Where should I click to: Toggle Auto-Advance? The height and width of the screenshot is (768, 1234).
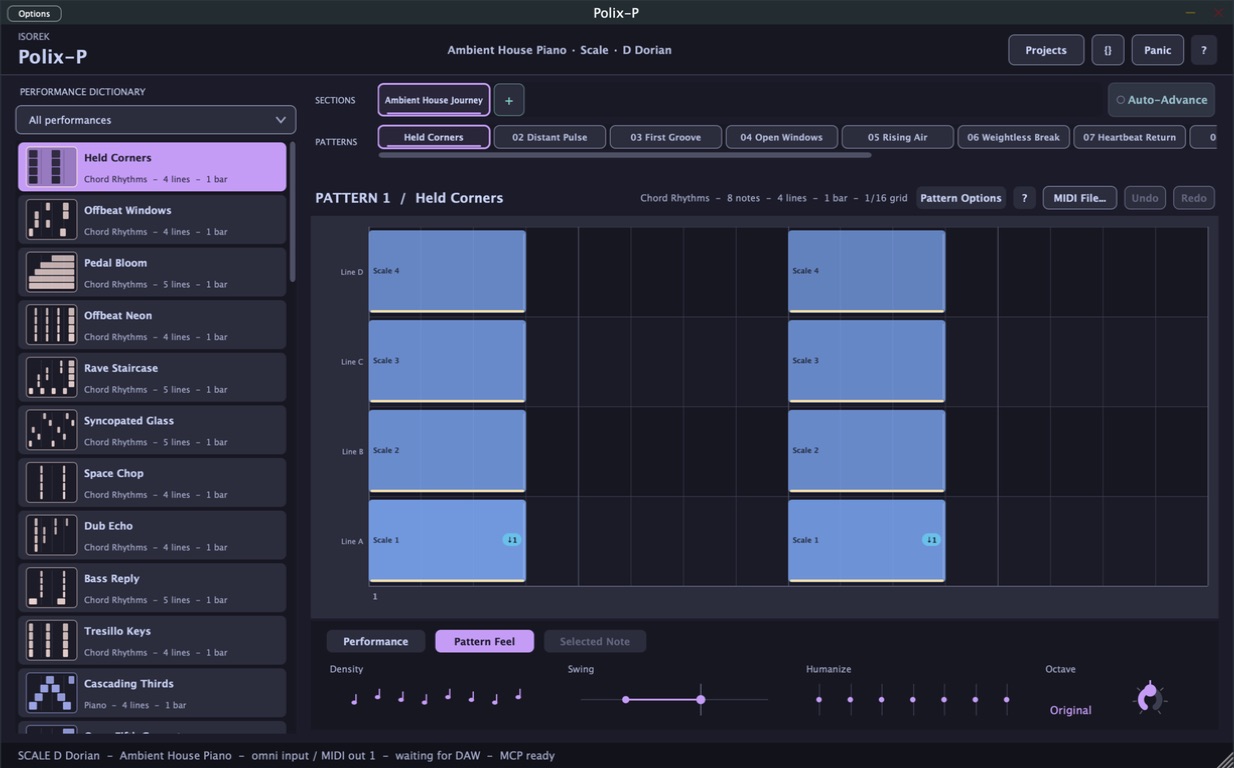1161,100
